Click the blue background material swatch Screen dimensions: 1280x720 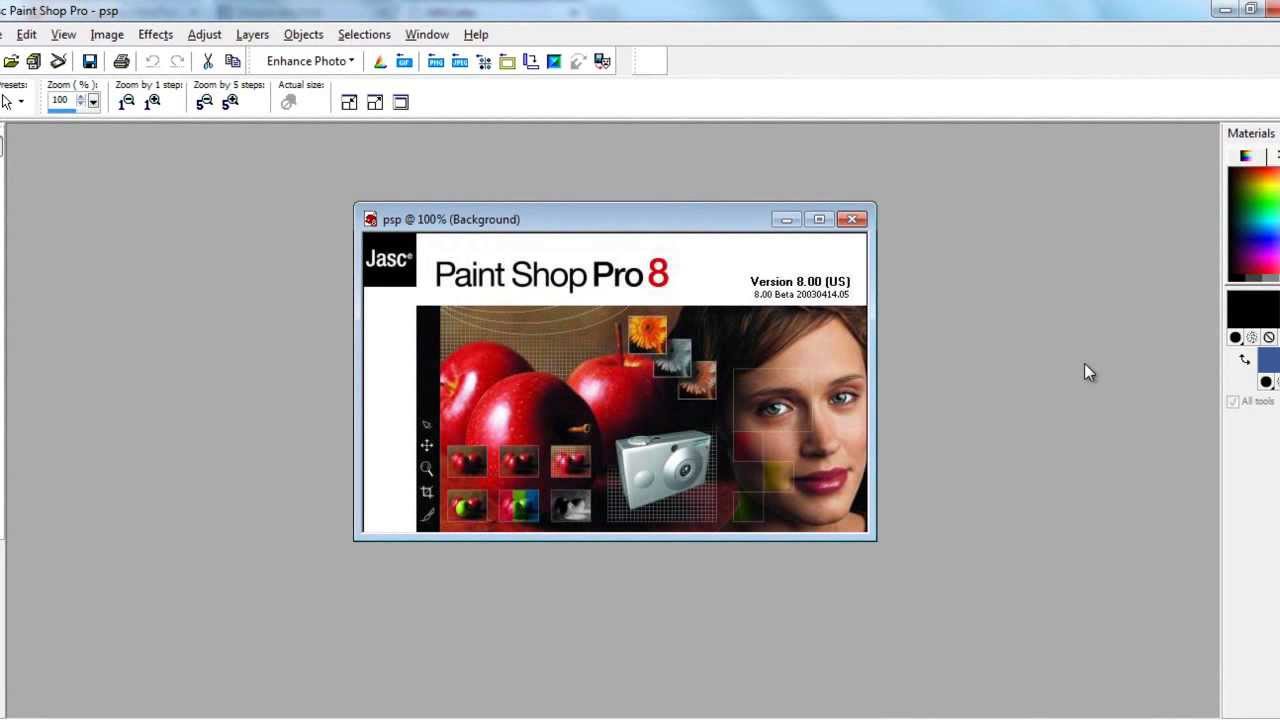click(1268, 362)
